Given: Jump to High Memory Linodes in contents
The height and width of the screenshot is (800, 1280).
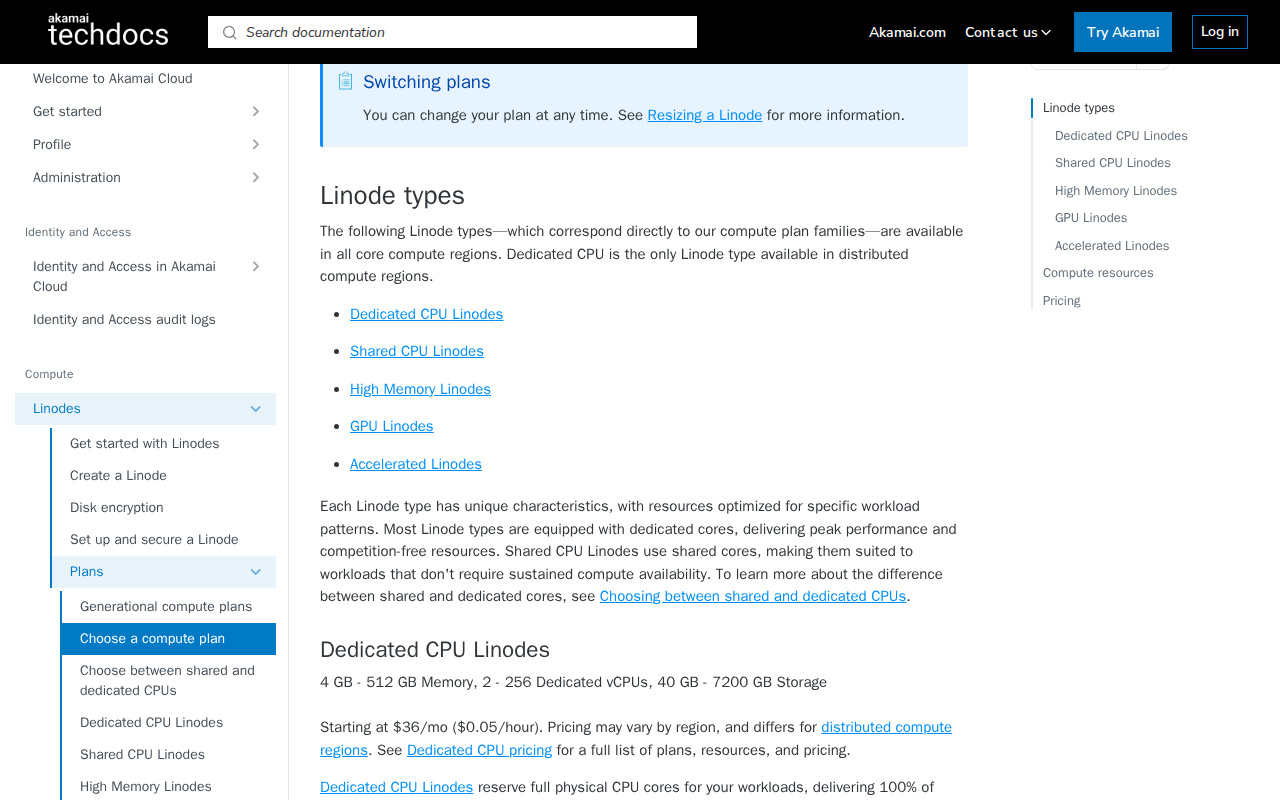Looking at the screenshot, I should [x=1116, y=190].
